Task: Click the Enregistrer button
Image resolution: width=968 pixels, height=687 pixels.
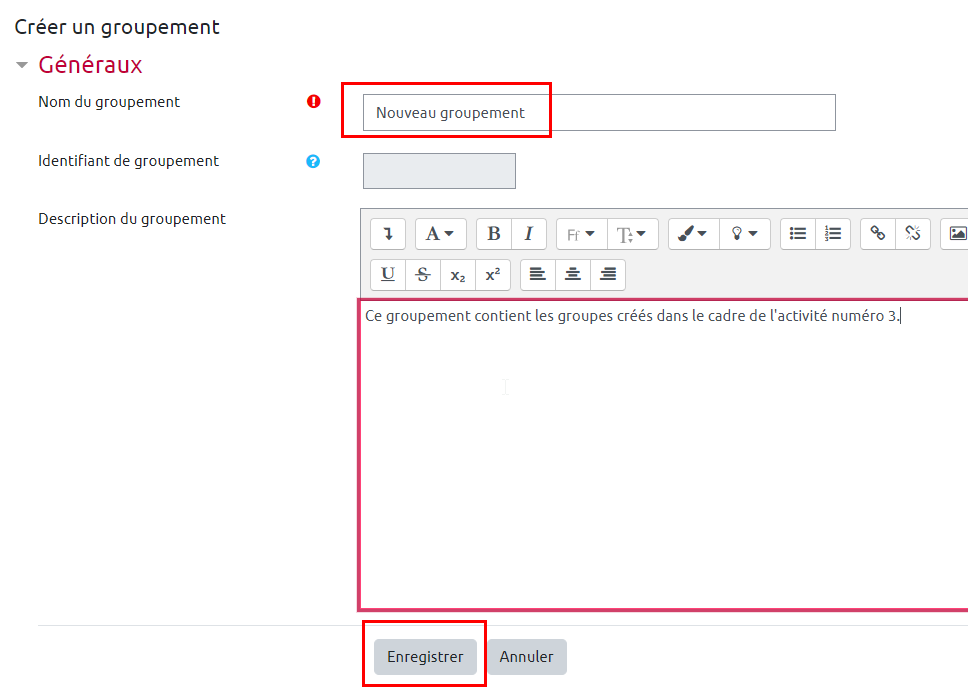Action: click(x=425, y=657)
